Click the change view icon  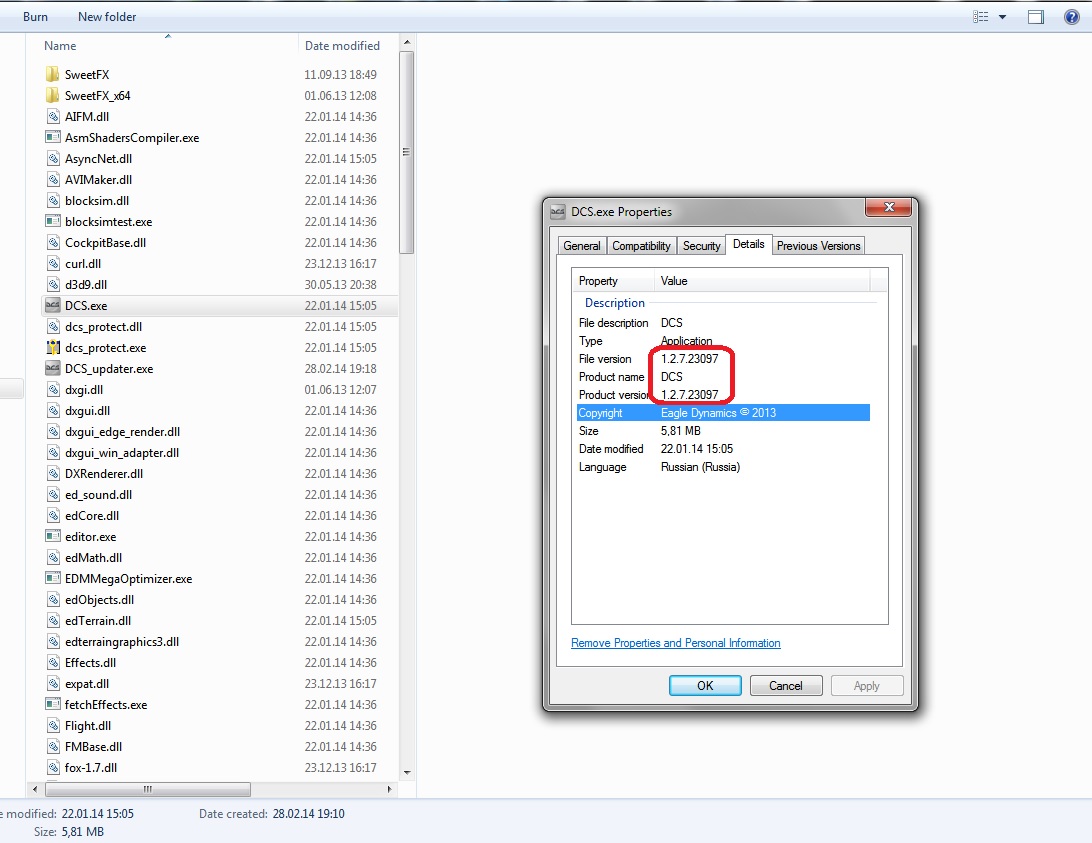coord(981,17)
